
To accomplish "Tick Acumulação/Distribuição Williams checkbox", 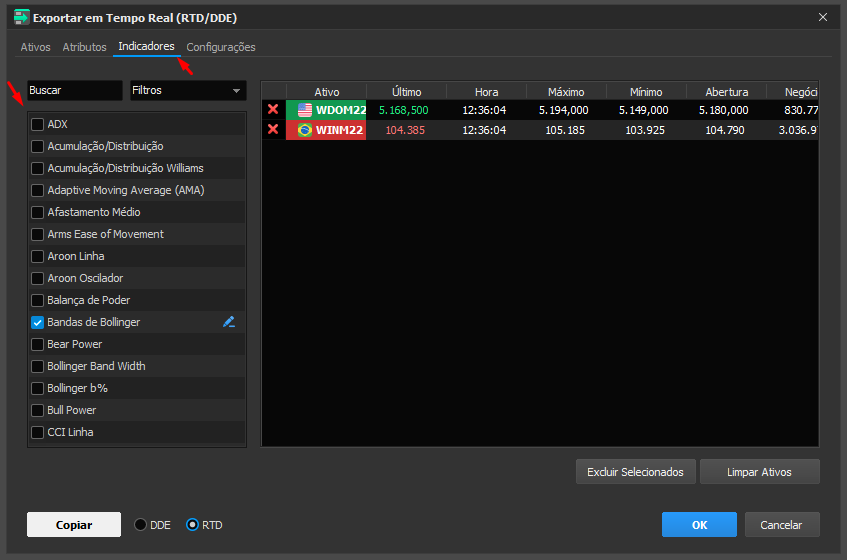I will click(x=37, y=168).
